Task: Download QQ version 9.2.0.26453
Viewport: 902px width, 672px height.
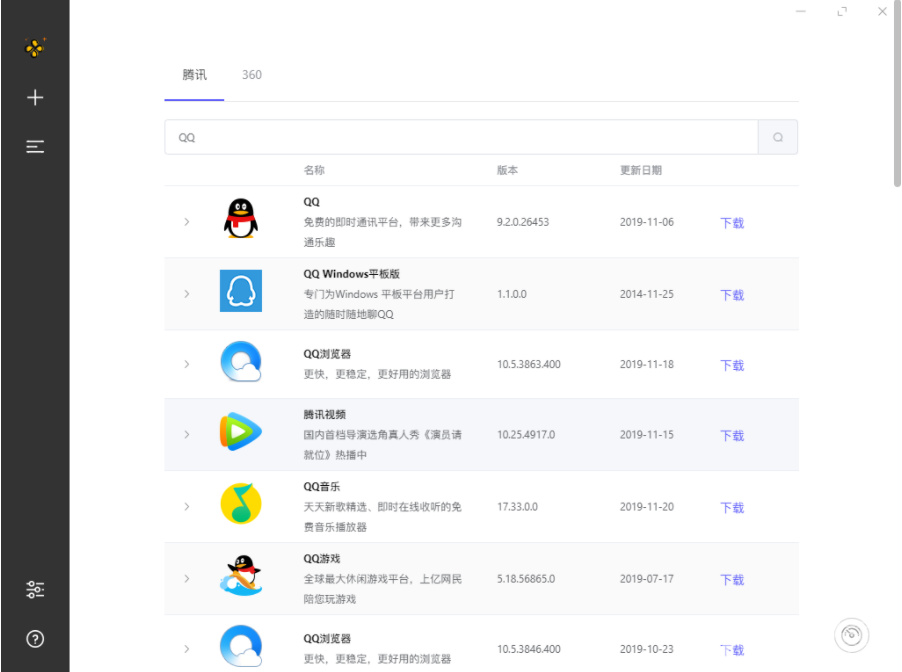Action: 732,223
